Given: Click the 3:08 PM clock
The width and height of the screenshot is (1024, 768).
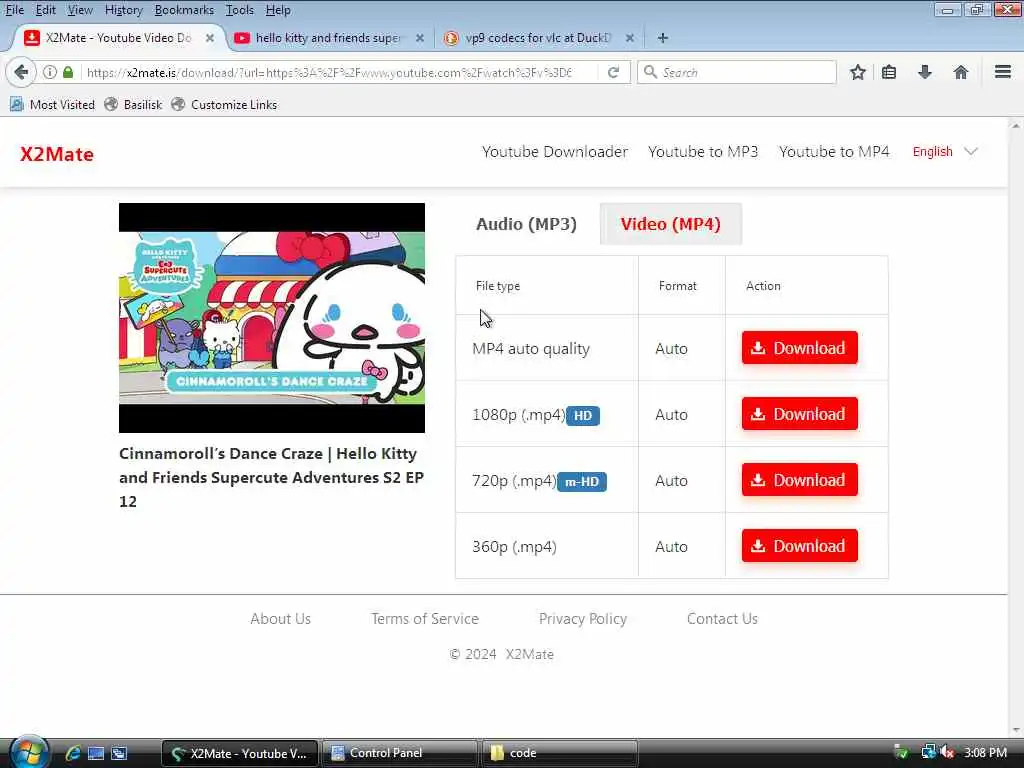Looking at the screenshot, I should [985, 753].
